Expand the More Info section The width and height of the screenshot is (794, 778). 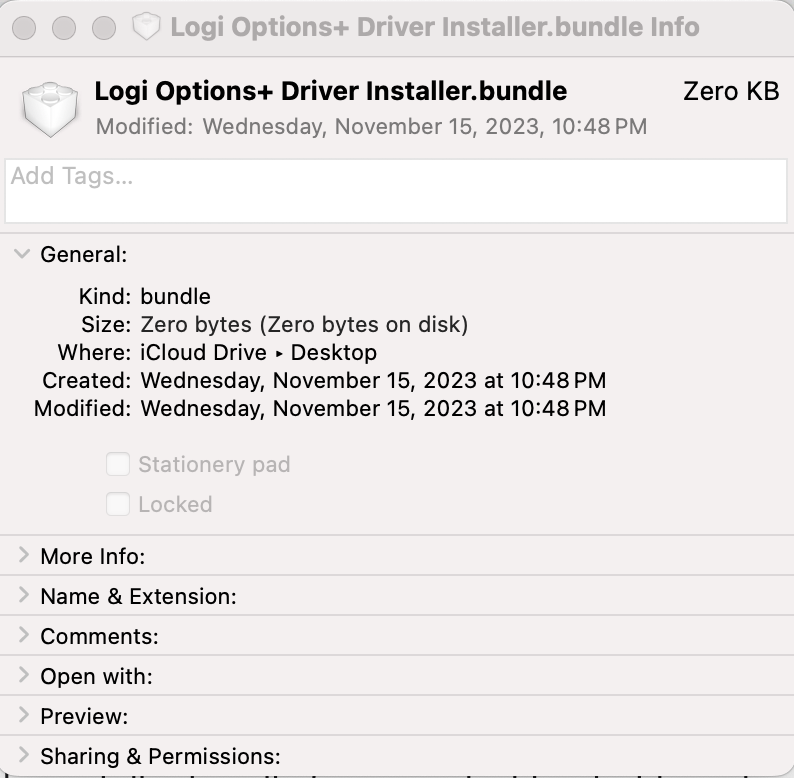pyautogui.click(x=23, y=556)
